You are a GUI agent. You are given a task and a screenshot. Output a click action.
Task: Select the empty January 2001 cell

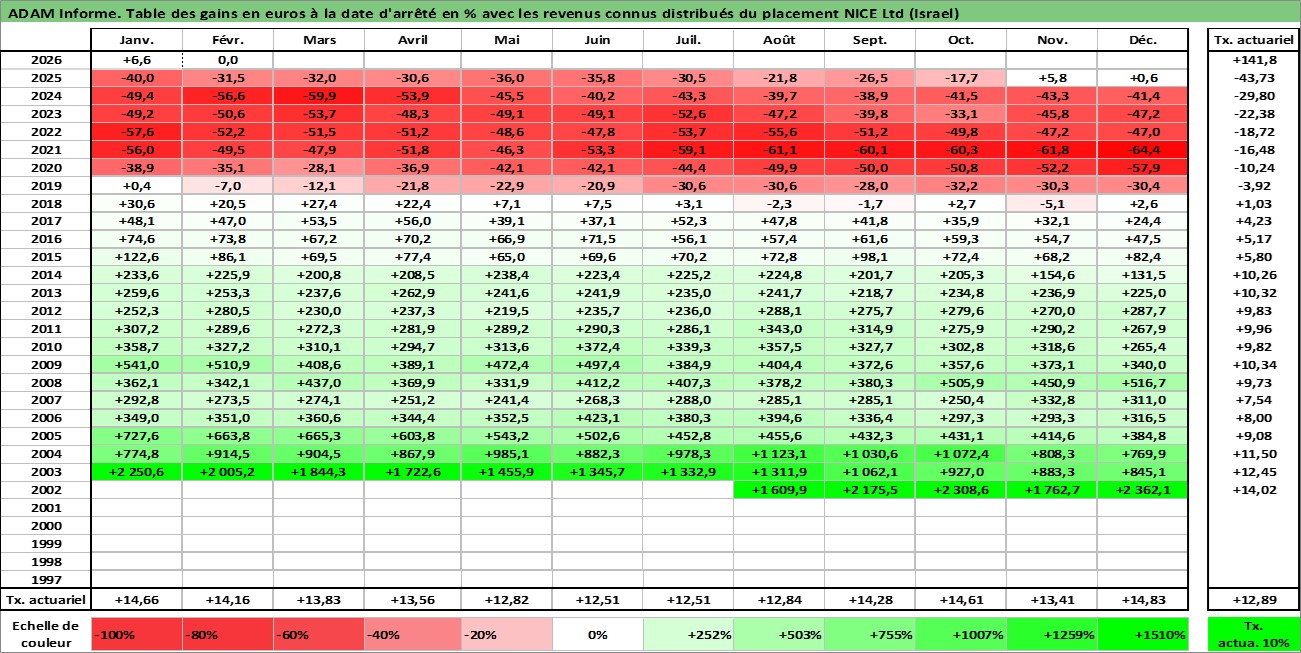point(136,507)
